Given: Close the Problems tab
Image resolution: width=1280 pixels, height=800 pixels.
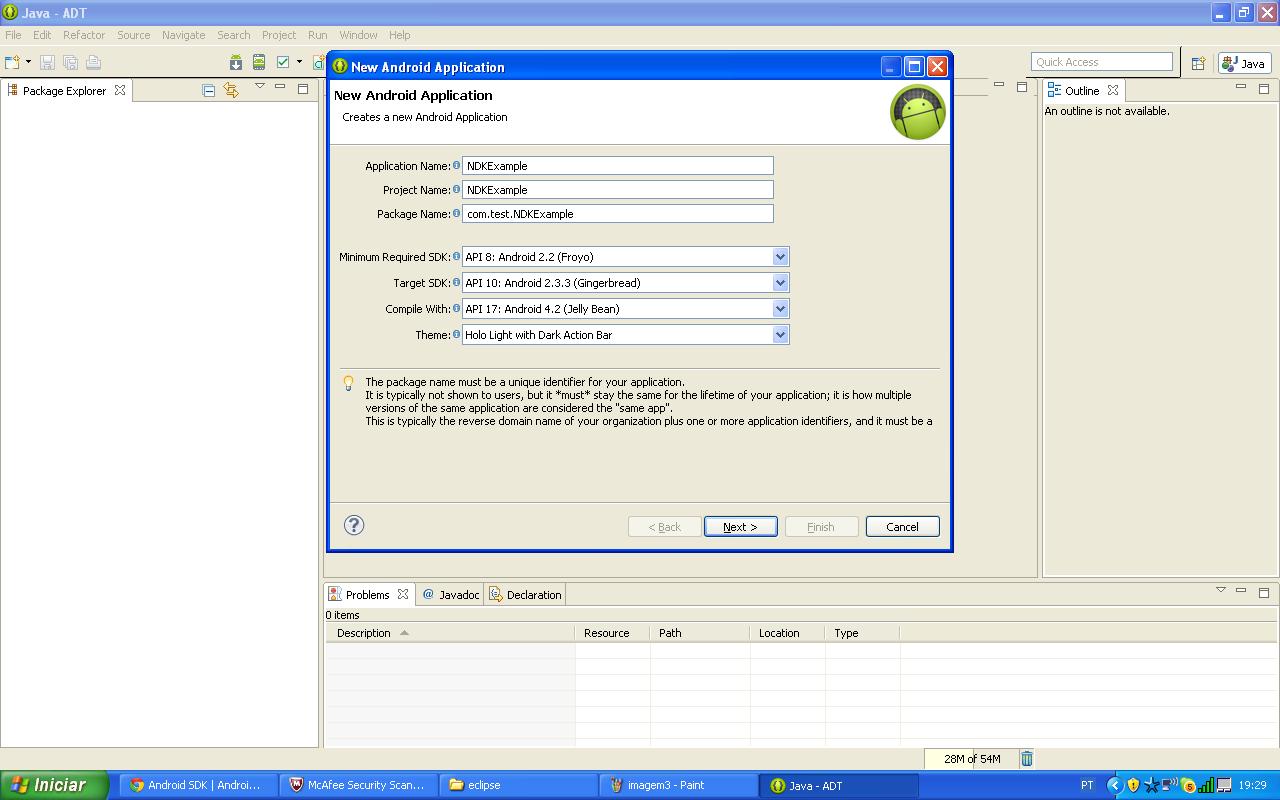Looking at the screenshot, I should pos(402,594).
